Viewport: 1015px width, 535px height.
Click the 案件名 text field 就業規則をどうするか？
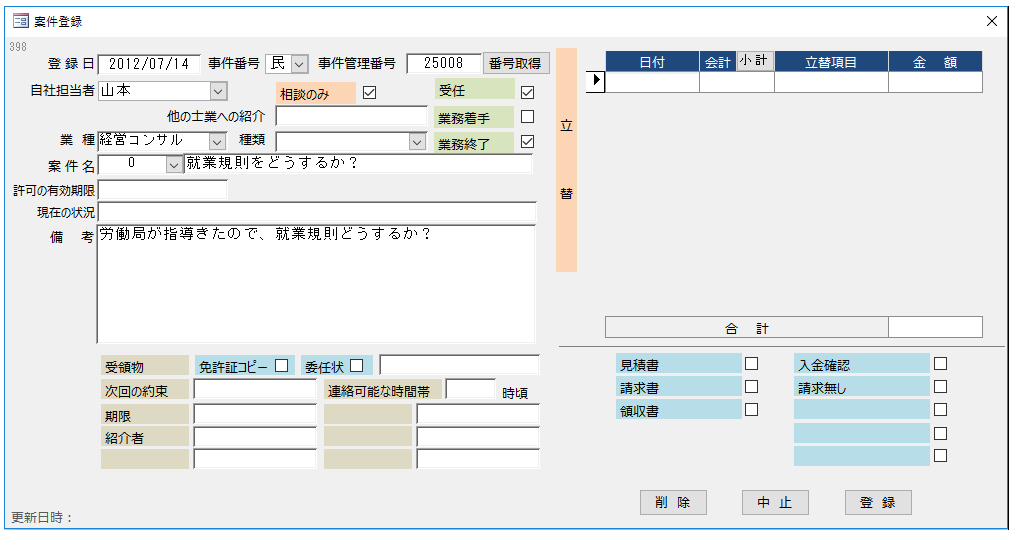358,163
